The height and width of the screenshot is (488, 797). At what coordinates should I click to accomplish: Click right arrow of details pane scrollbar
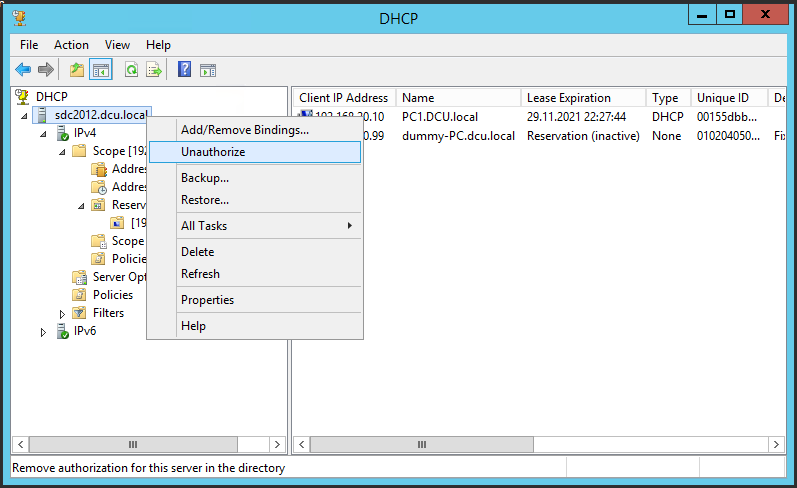775,444
